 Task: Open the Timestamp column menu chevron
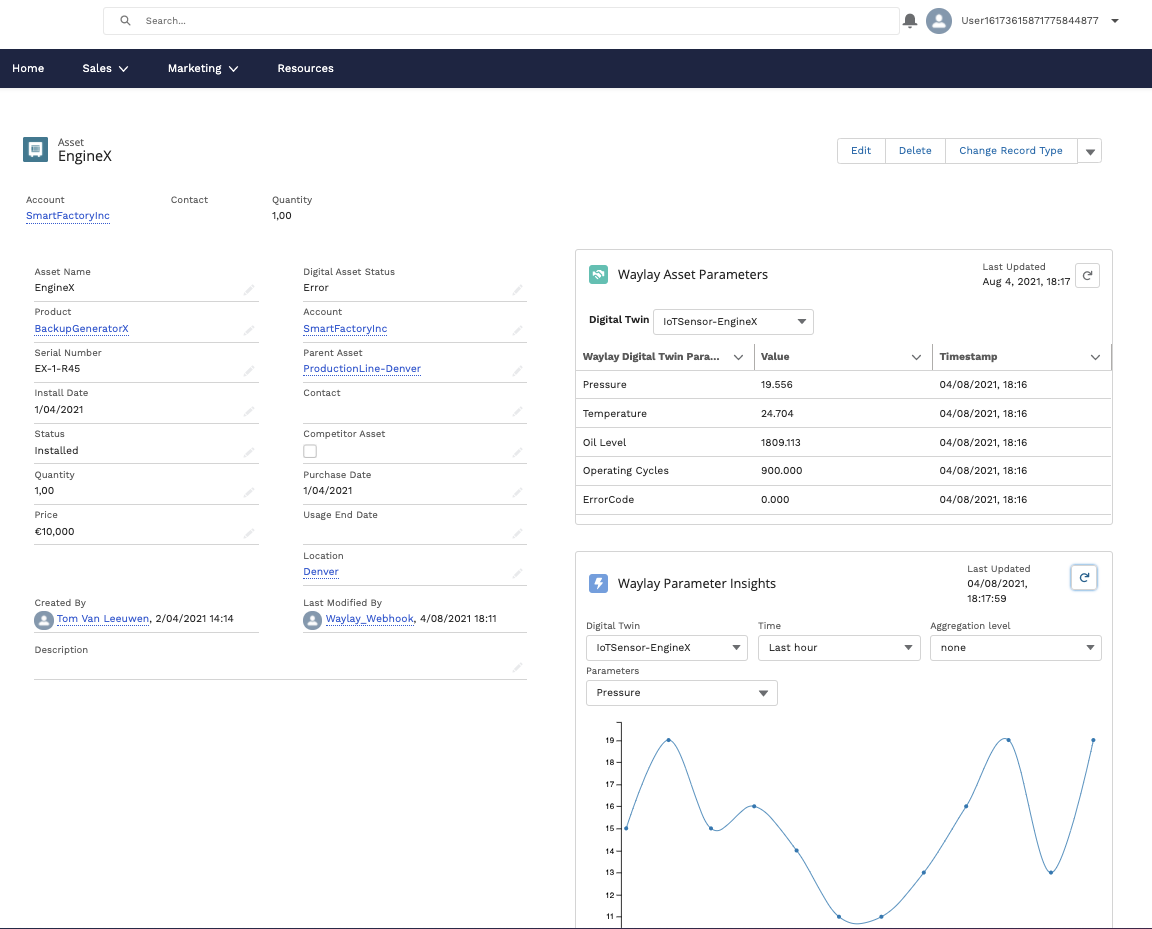click(1095, 357)
